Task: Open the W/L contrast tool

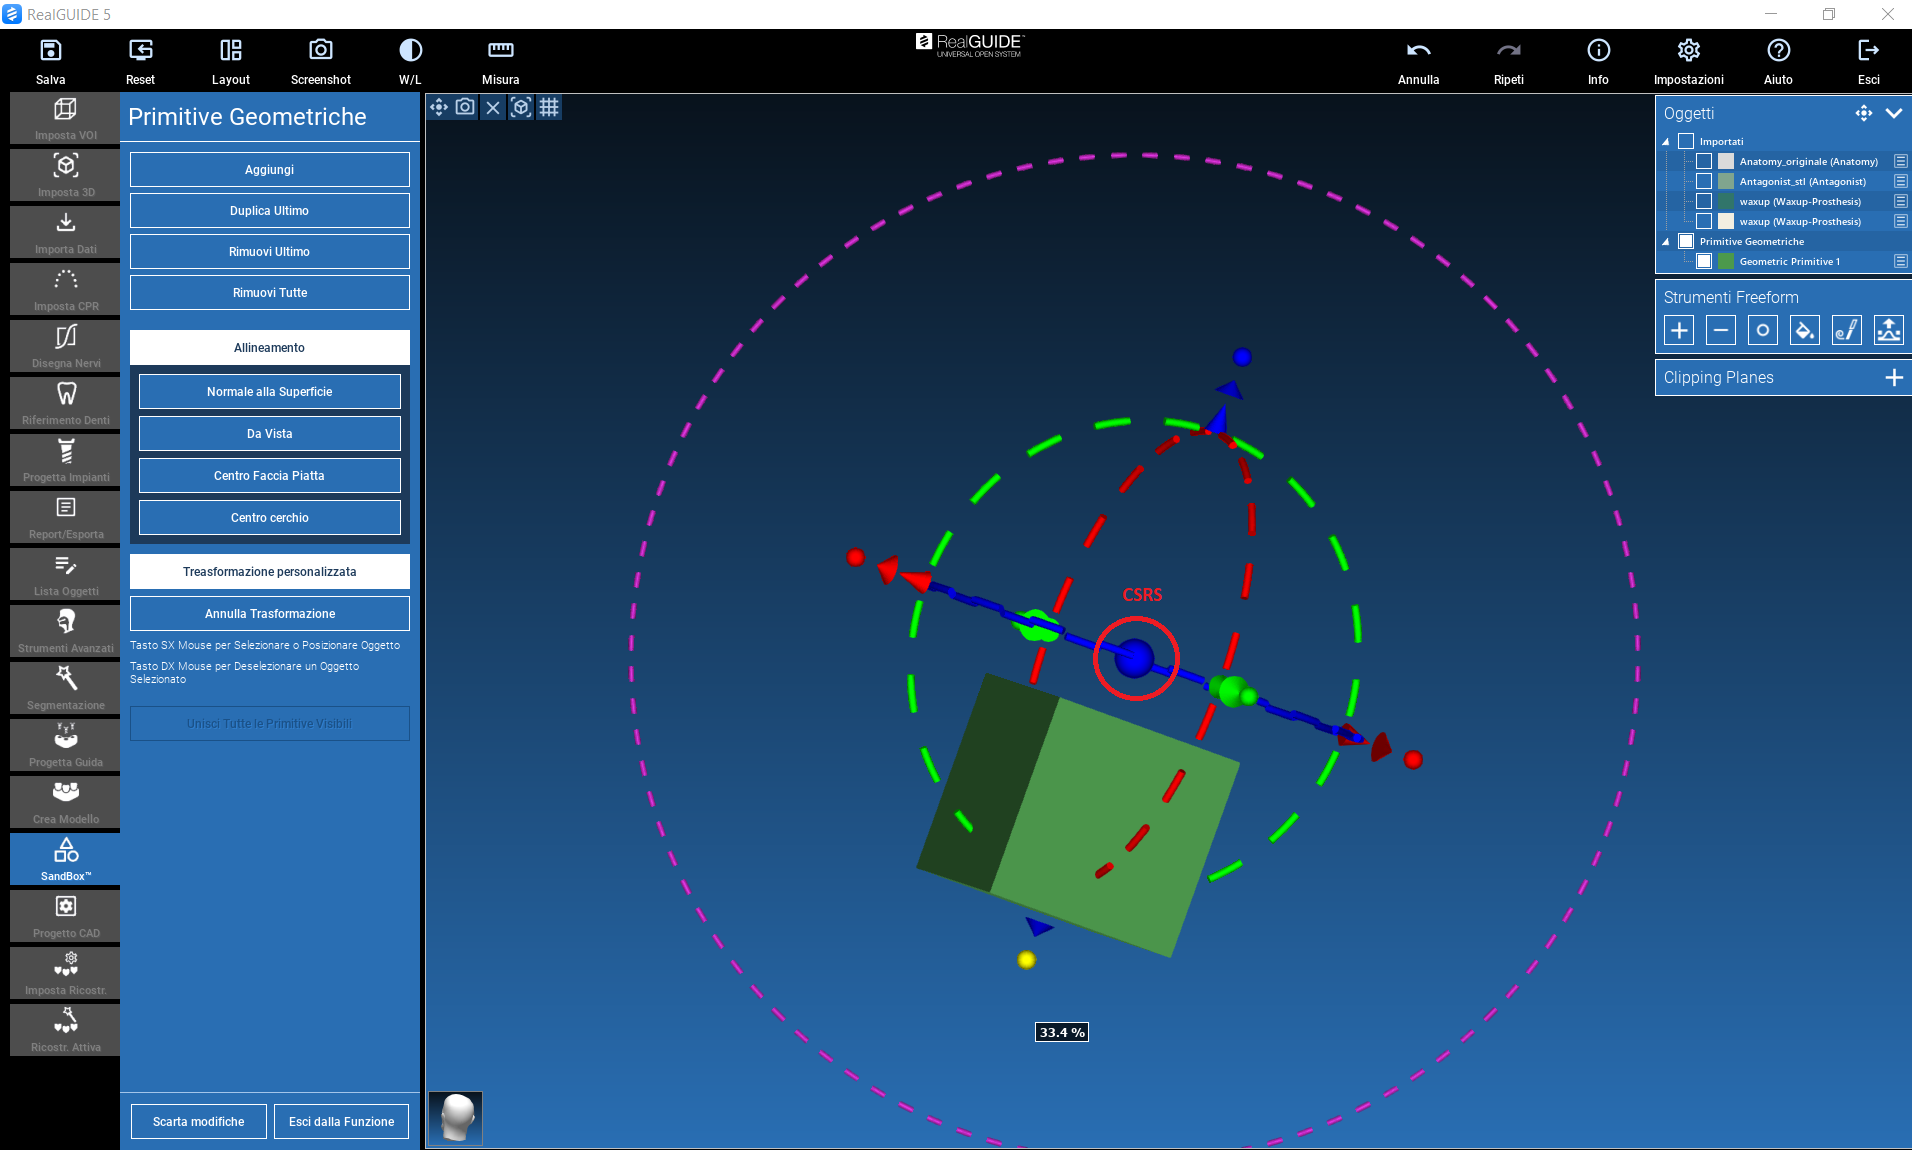Action: [410, 51]
